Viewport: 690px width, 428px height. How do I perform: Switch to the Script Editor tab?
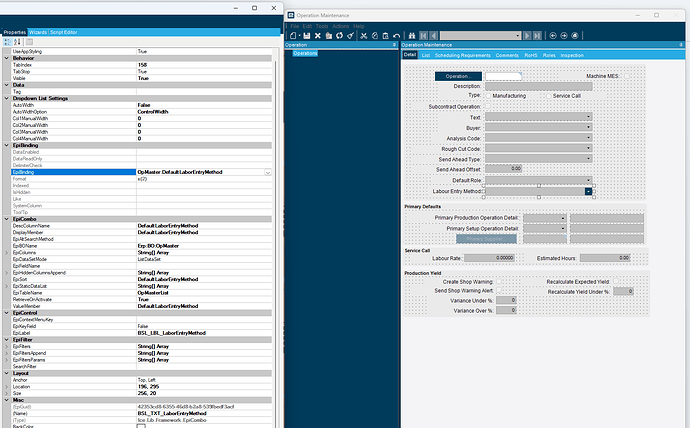click(x=64, y=32)
